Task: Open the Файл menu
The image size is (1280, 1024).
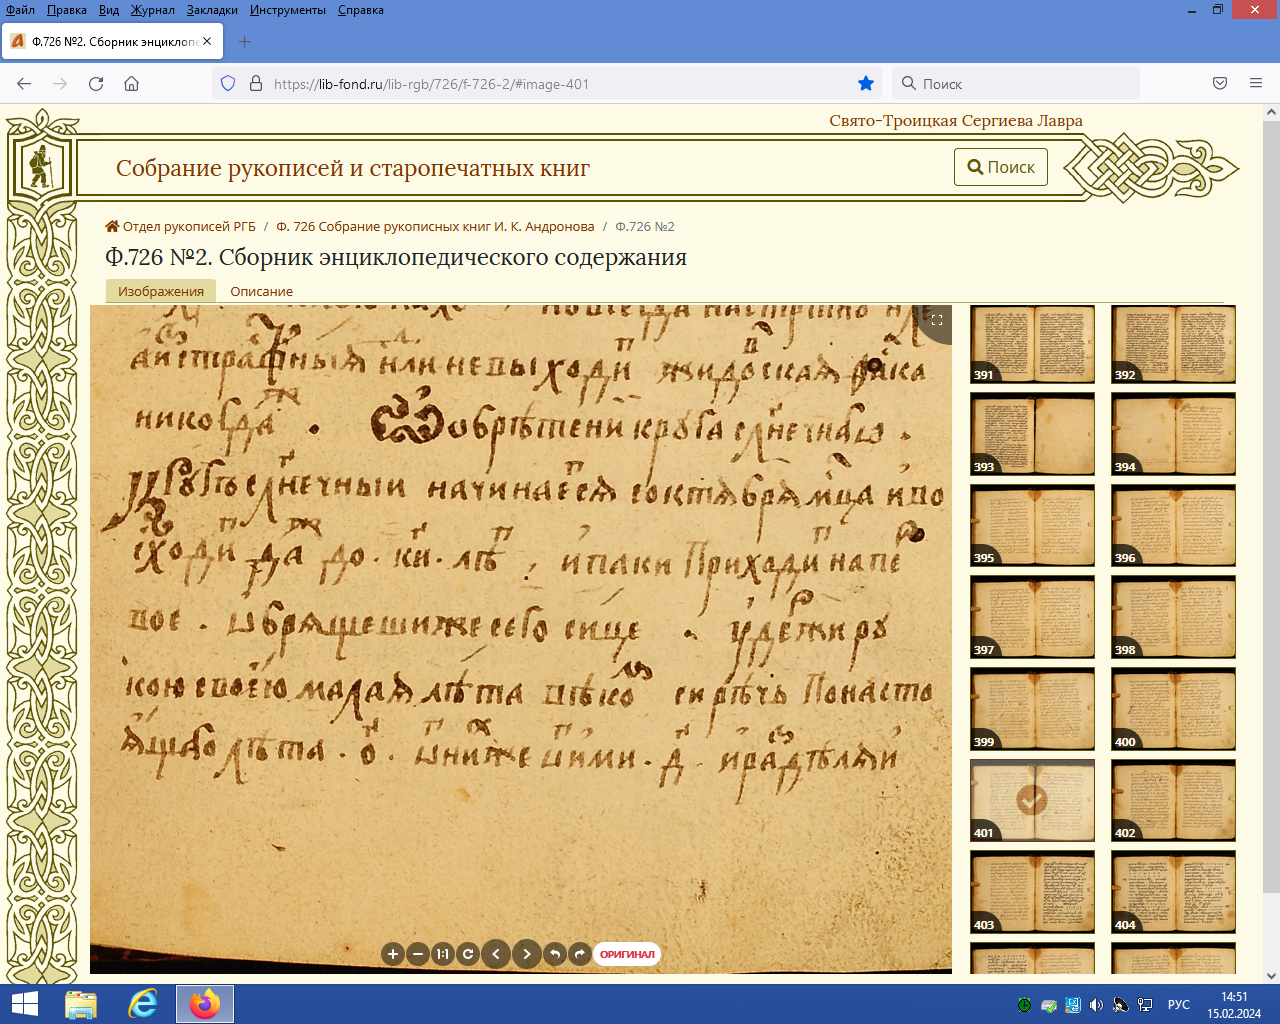Action: 20,10
